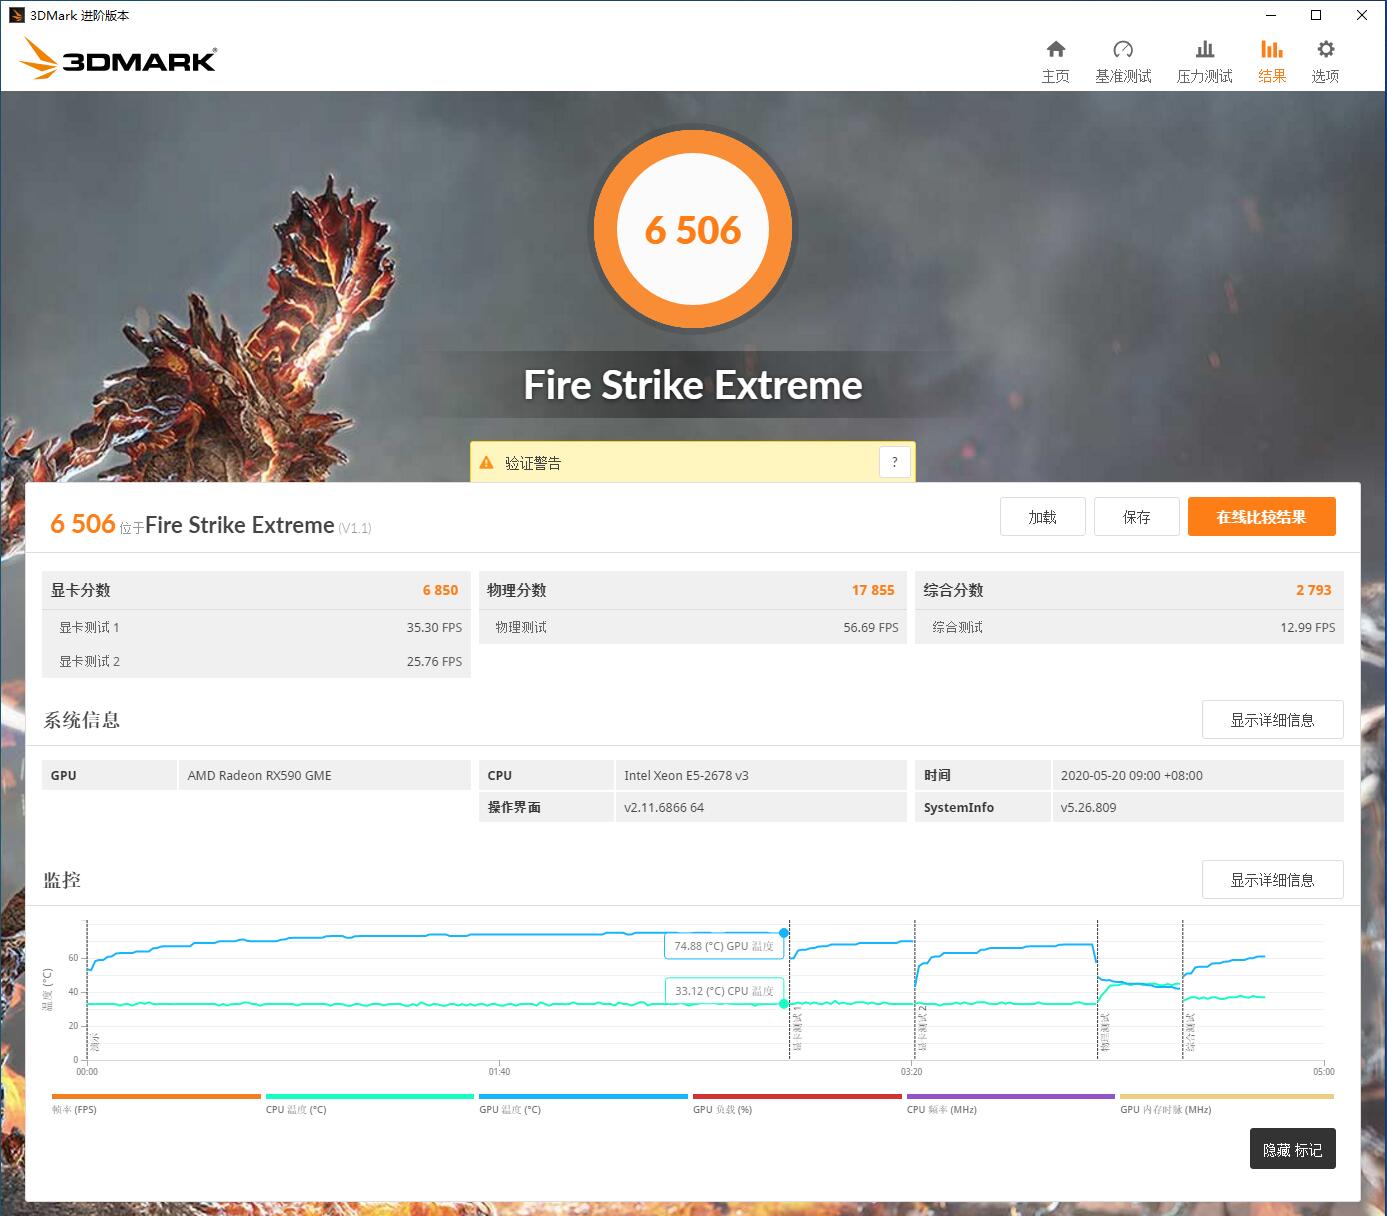Screen dimensions: 1387x1216
Task: Click the 3DMark app icon in title bar
Action: tap(16, 15)
